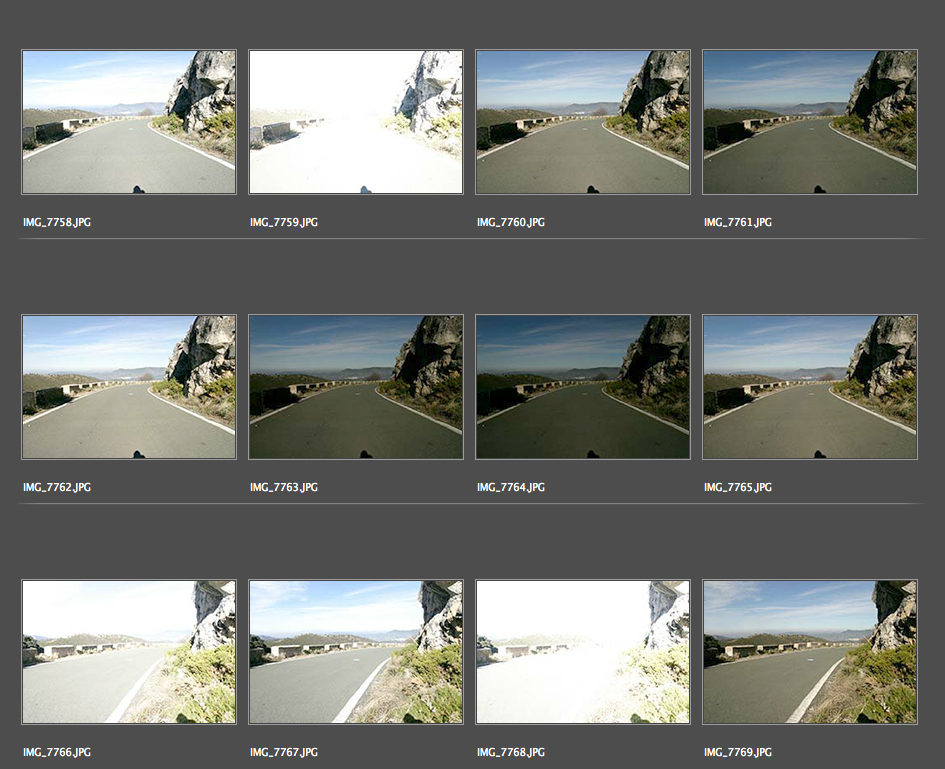Select the washed-out IMG_7768.JPG thumbnail

click(x=583, y=652)
